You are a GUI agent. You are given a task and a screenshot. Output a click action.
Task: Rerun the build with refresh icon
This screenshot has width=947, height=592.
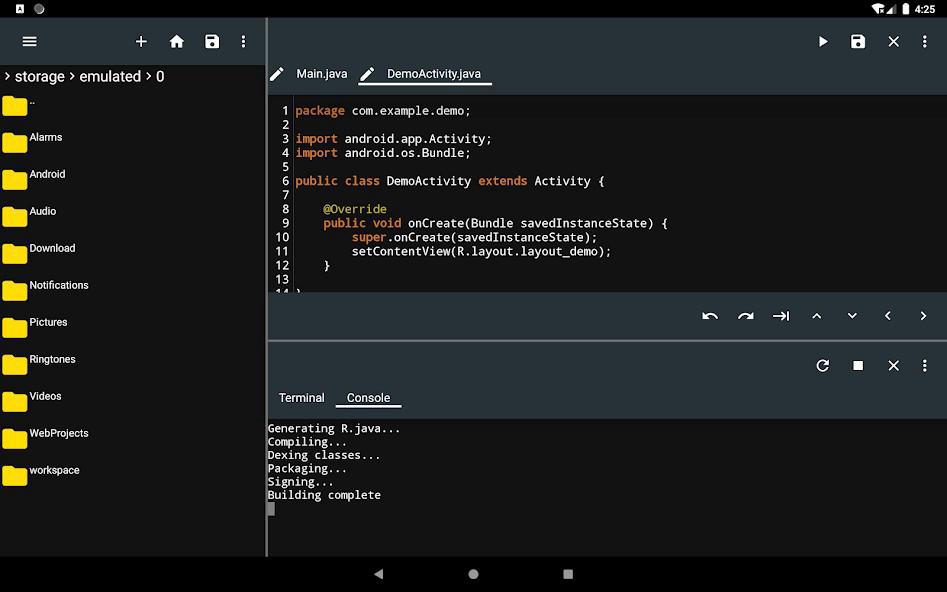[x=823, y=365]
